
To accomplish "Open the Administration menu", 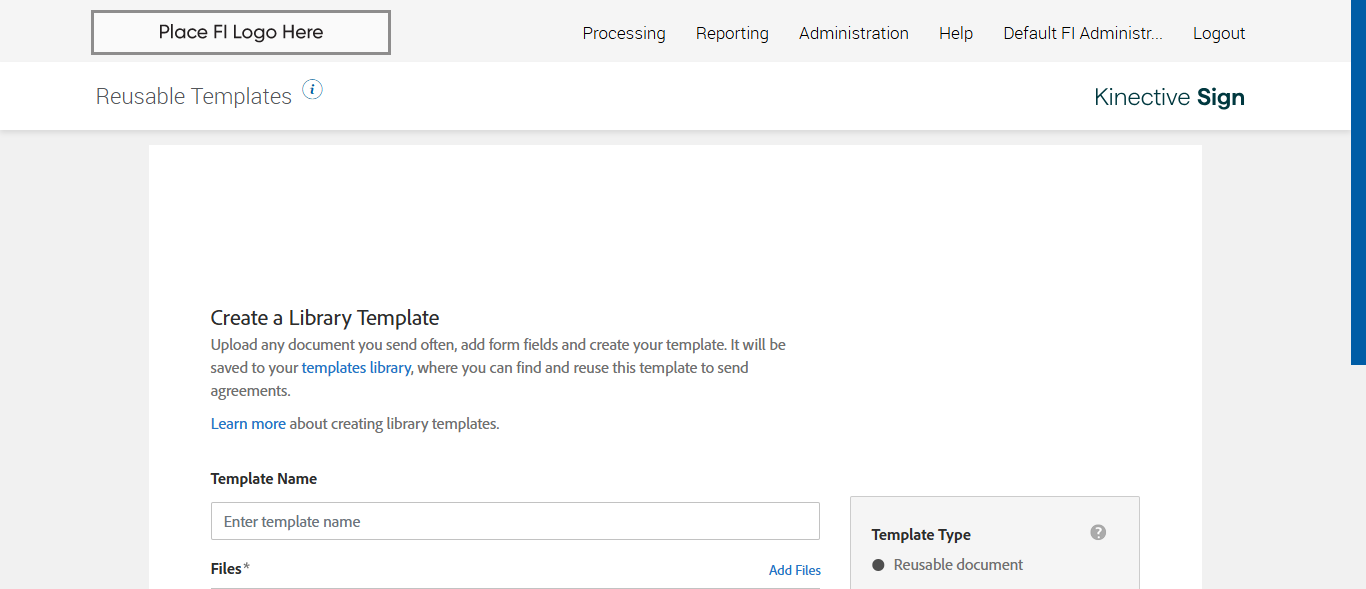I will point(854,33).
